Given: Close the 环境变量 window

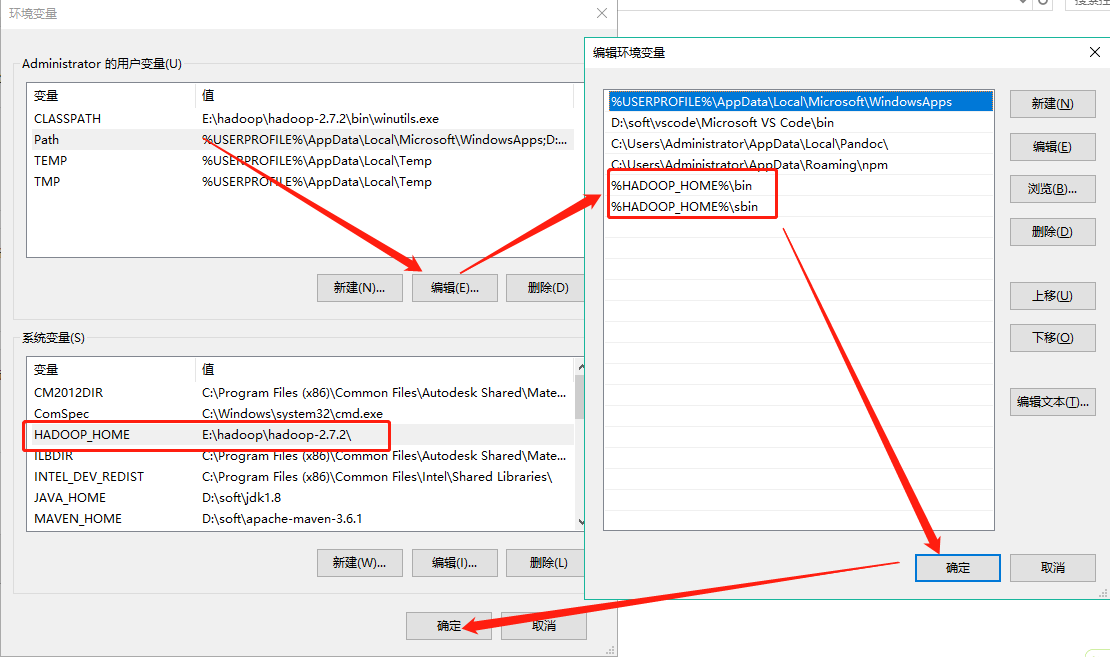Looking at the screenshot, I should pyautogui.click(x=602, y=13).
